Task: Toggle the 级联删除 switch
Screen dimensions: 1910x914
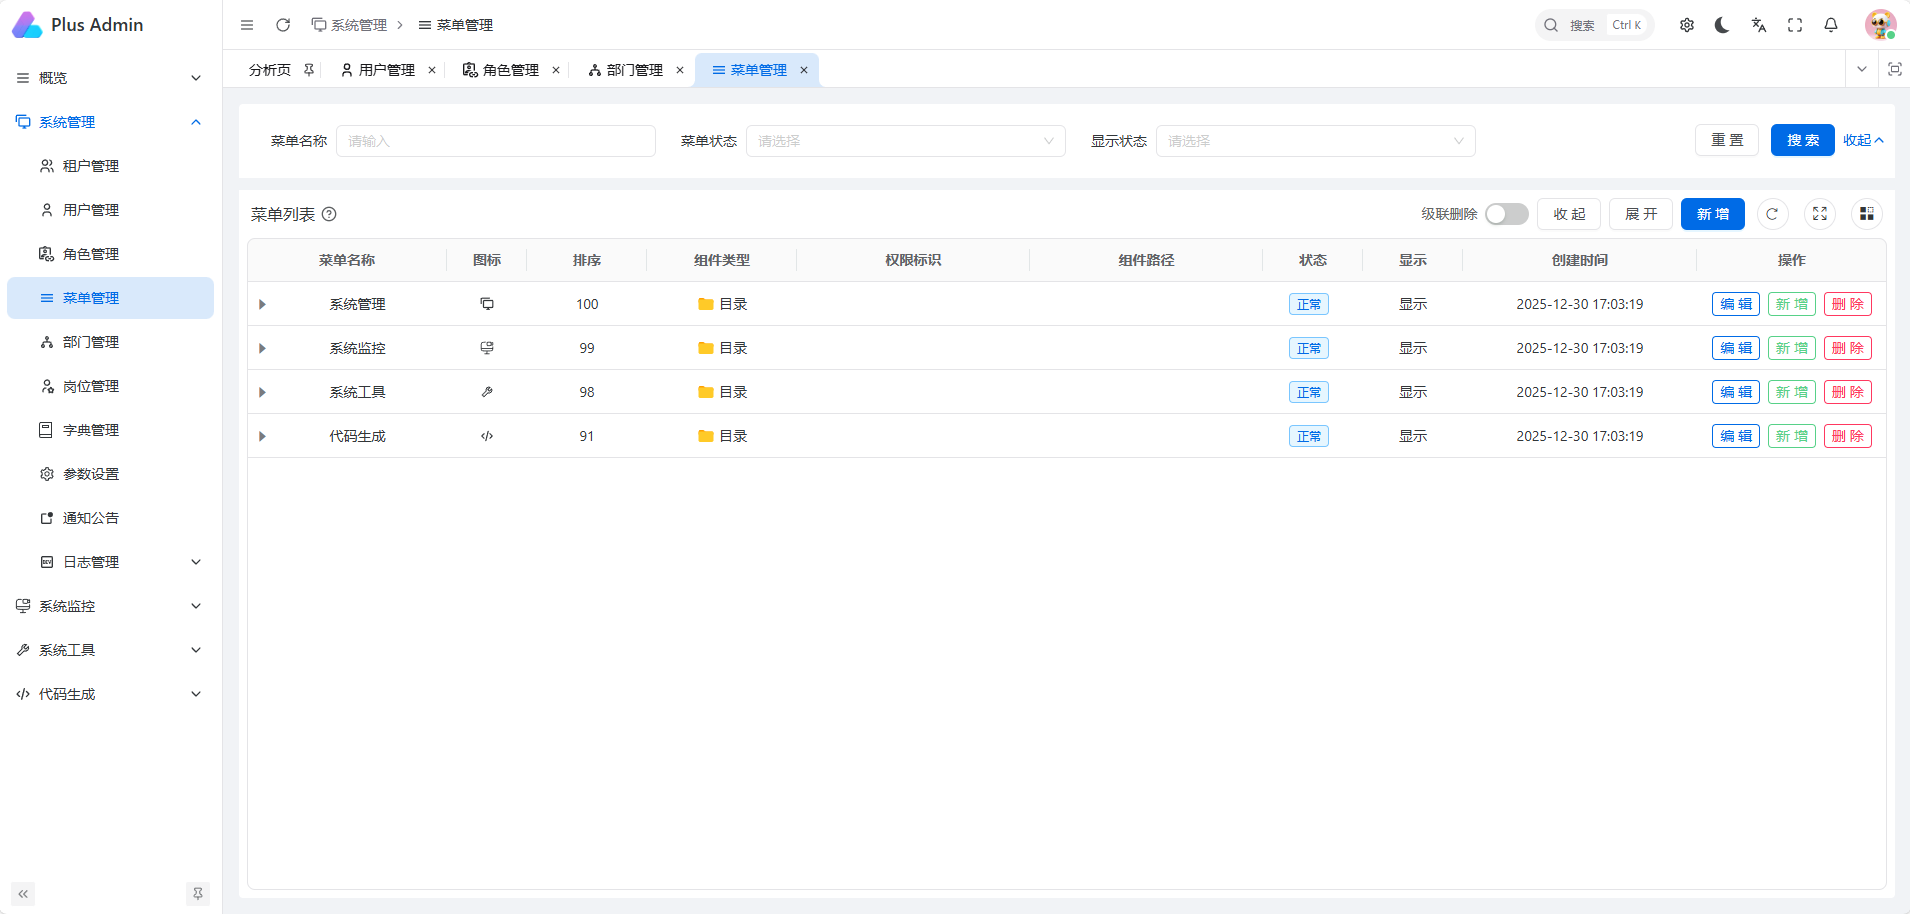Action: coord(1506,214)
